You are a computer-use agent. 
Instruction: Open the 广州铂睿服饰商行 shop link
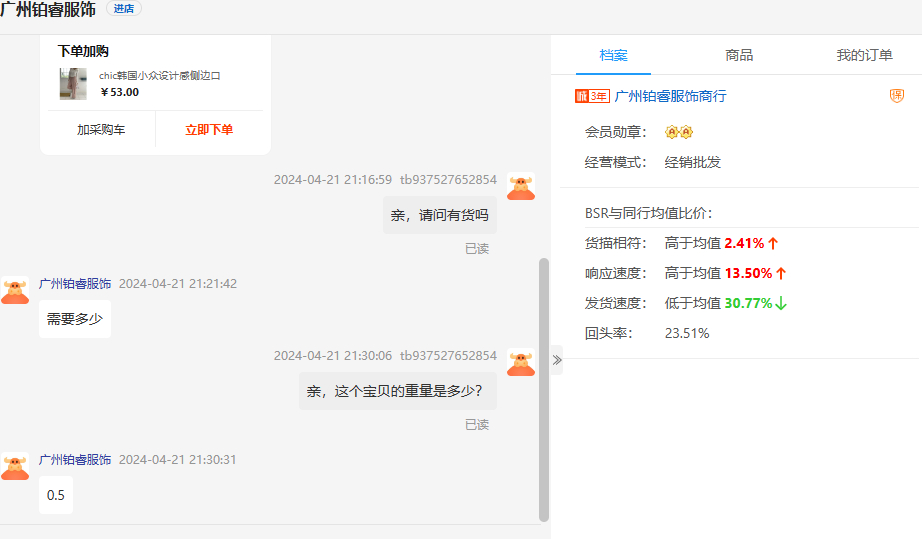(x=670, y=97)
